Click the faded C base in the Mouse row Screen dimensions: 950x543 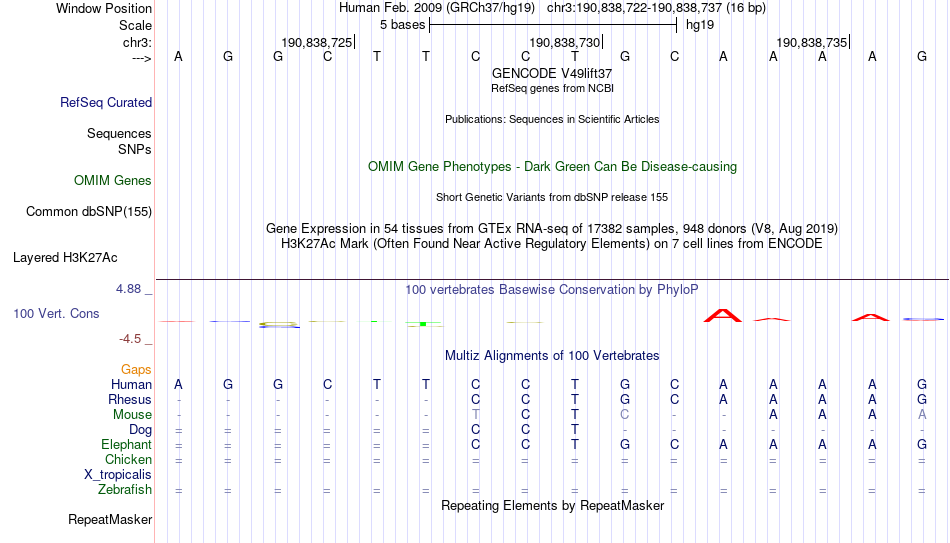[625, 415]
